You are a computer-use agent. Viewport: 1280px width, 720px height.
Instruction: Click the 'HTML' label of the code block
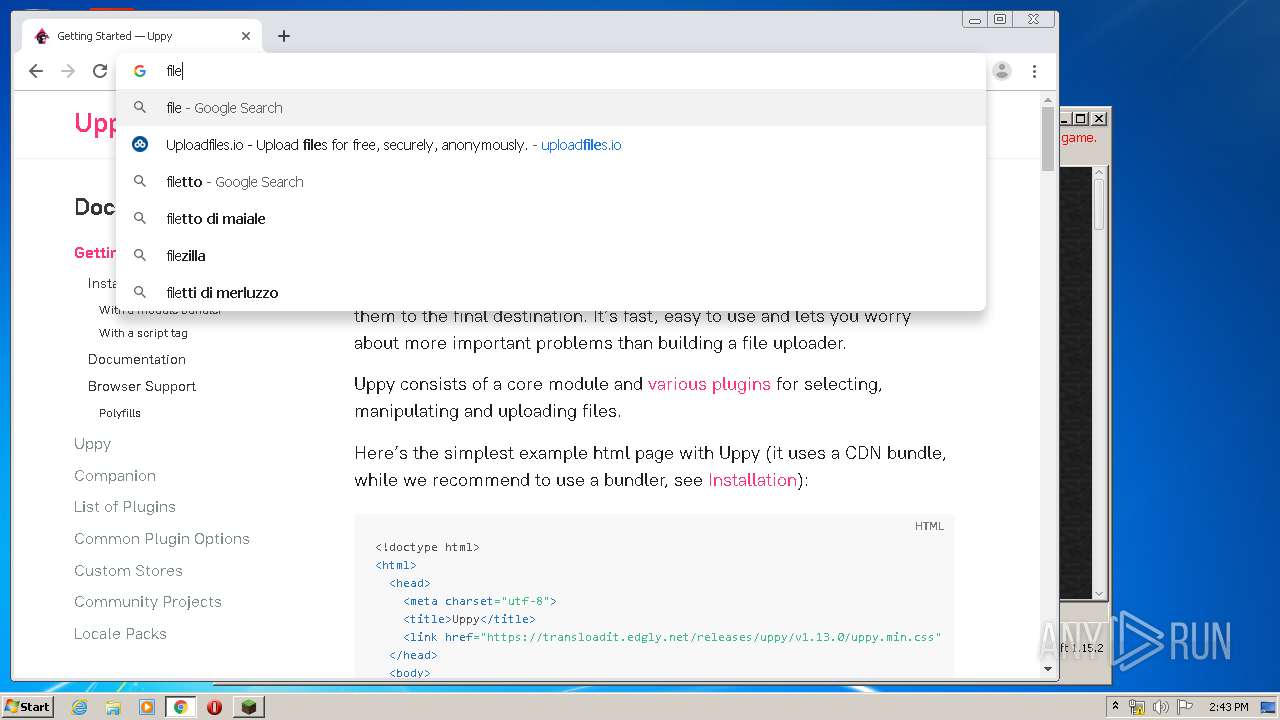point(929,526)
